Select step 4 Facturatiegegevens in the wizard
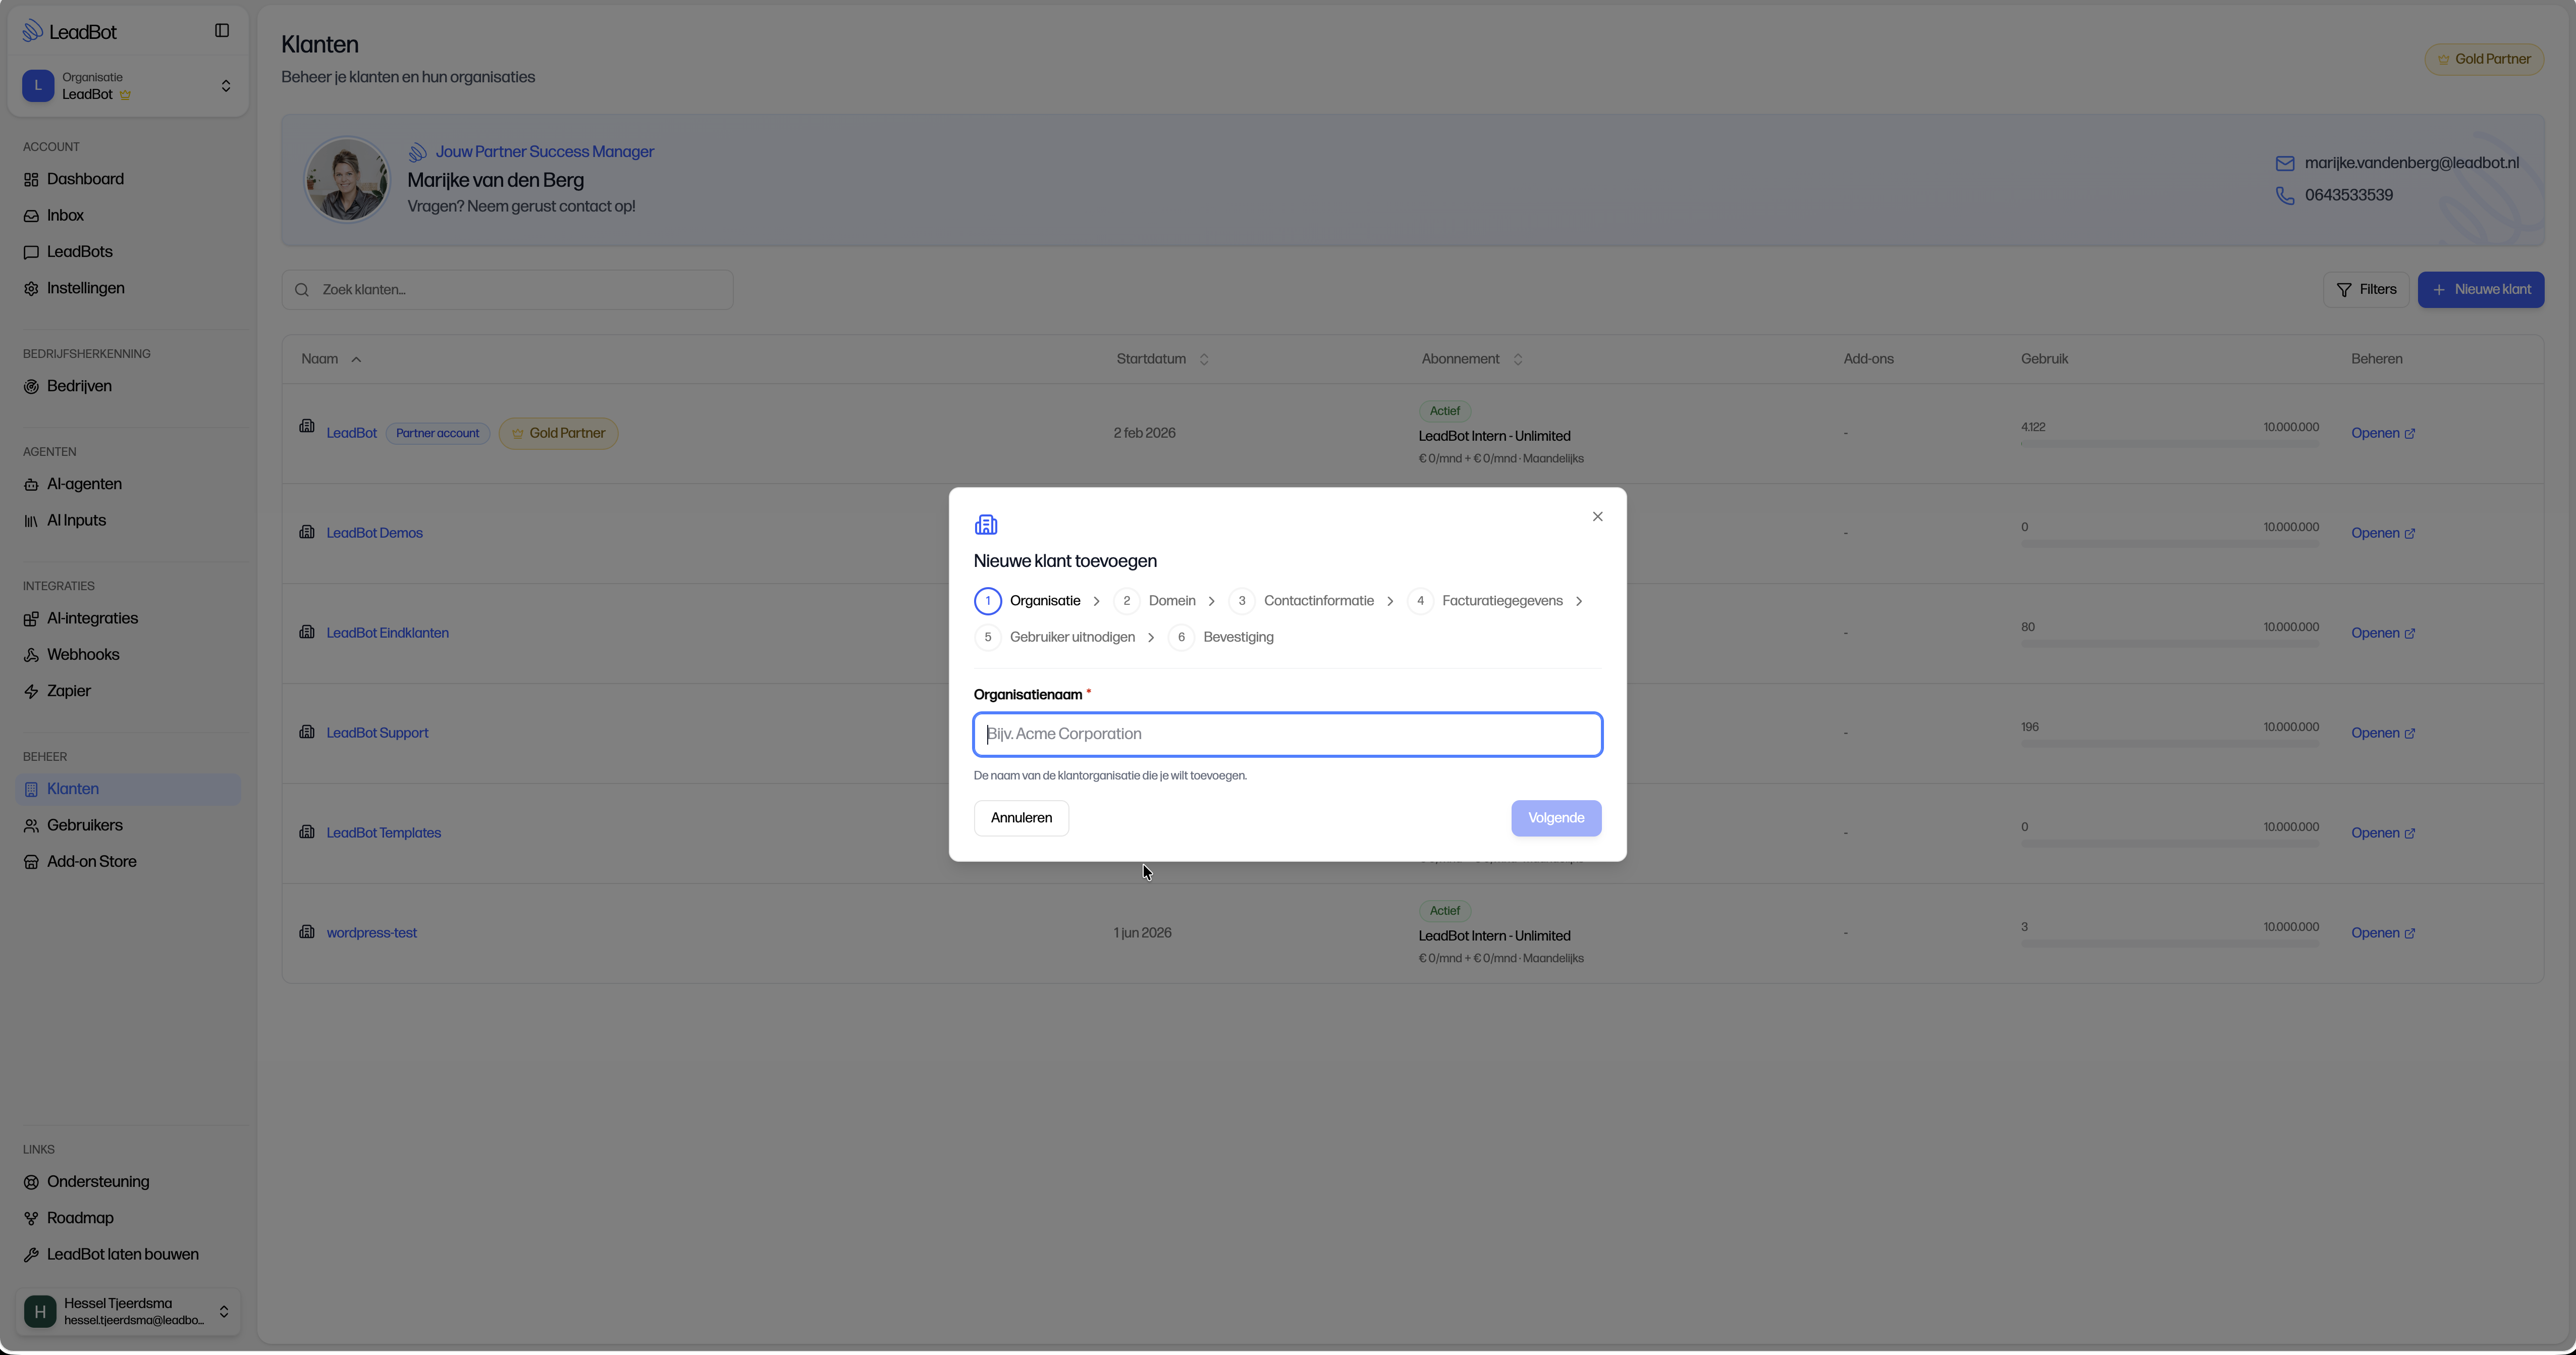 pos(1485,601)
